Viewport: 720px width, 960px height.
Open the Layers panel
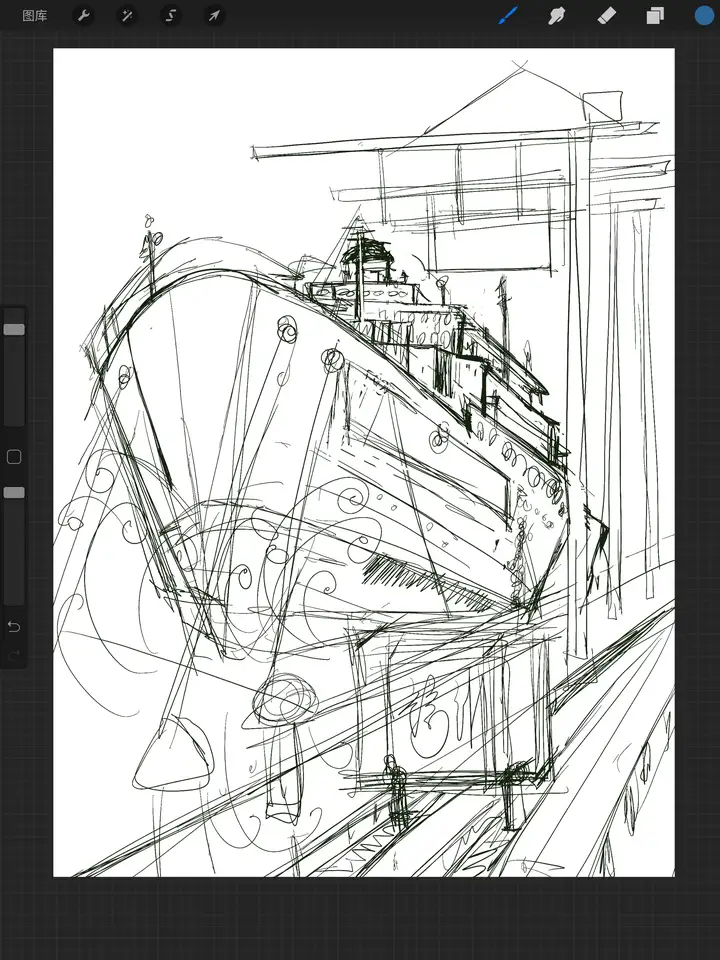point(655,16)
